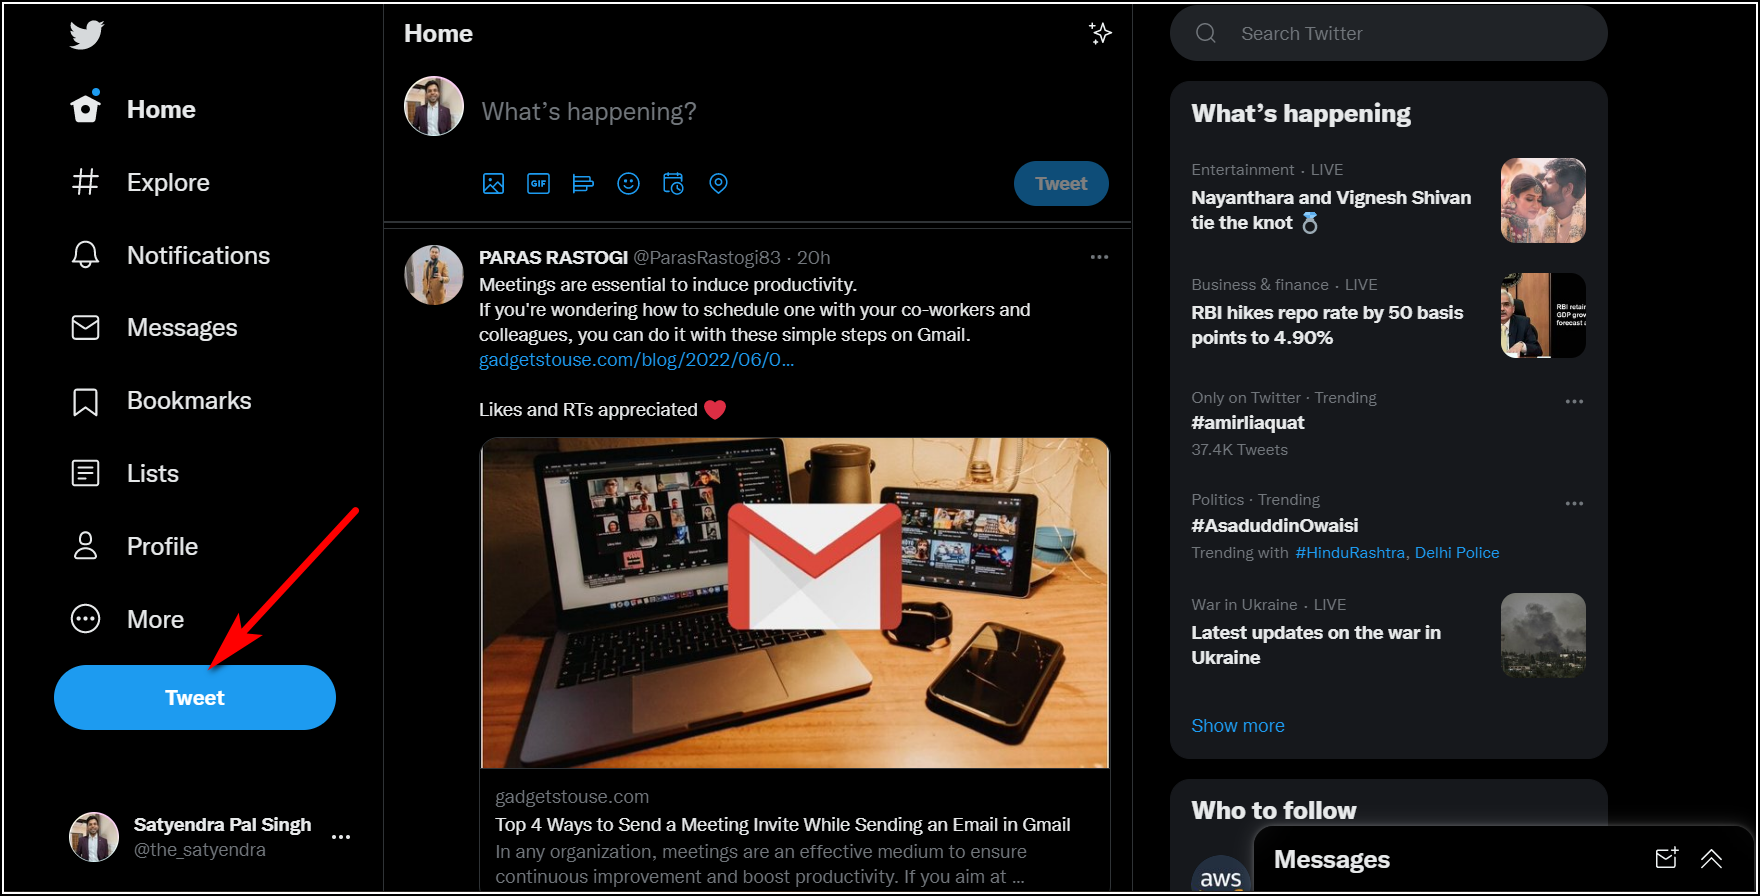Select Profile in the navigation
This screenshot has width=1760, height=896.
162,546
